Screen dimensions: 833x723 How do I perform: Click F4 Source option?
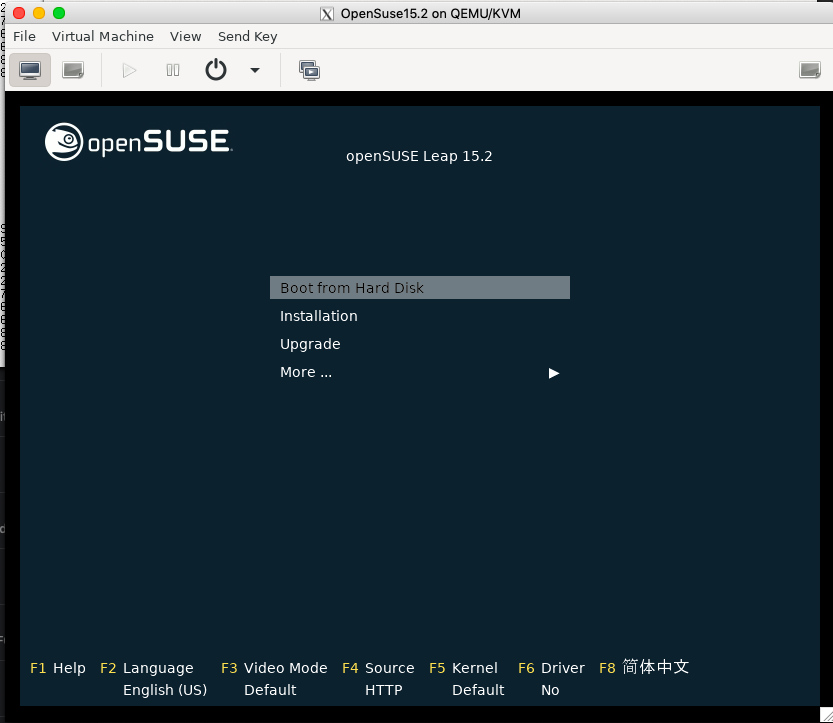pos(378,668)
